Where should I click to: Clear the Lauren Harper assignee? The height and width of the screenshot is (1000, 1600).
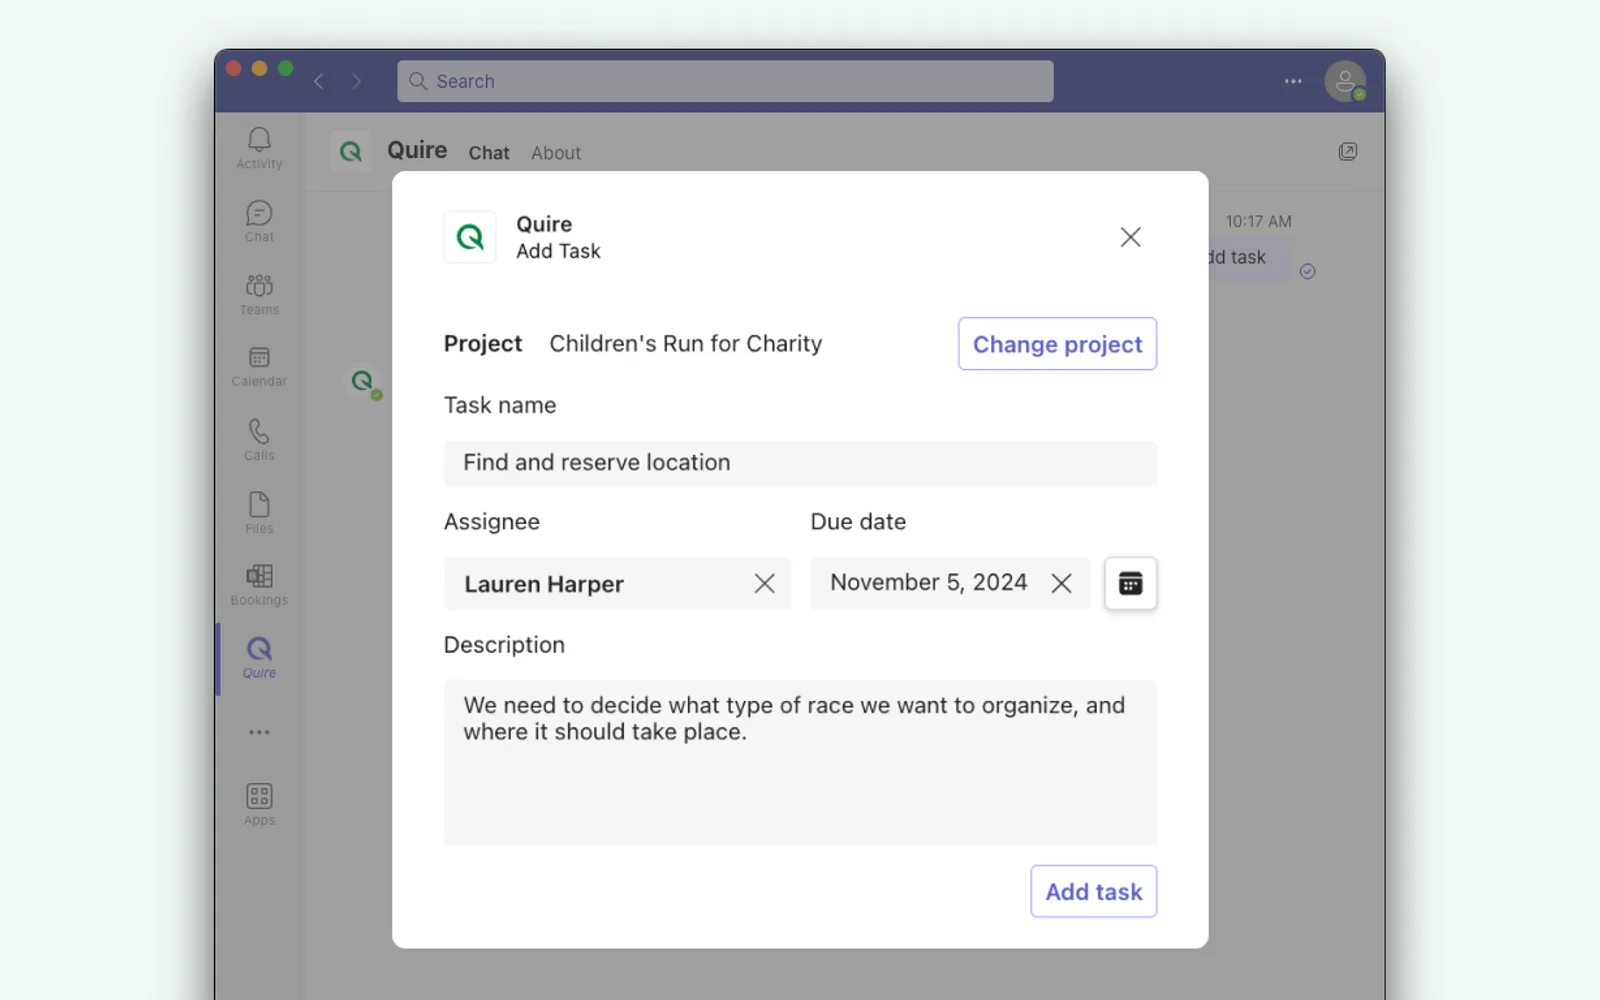pyautogui.click(x=765, y=584)
